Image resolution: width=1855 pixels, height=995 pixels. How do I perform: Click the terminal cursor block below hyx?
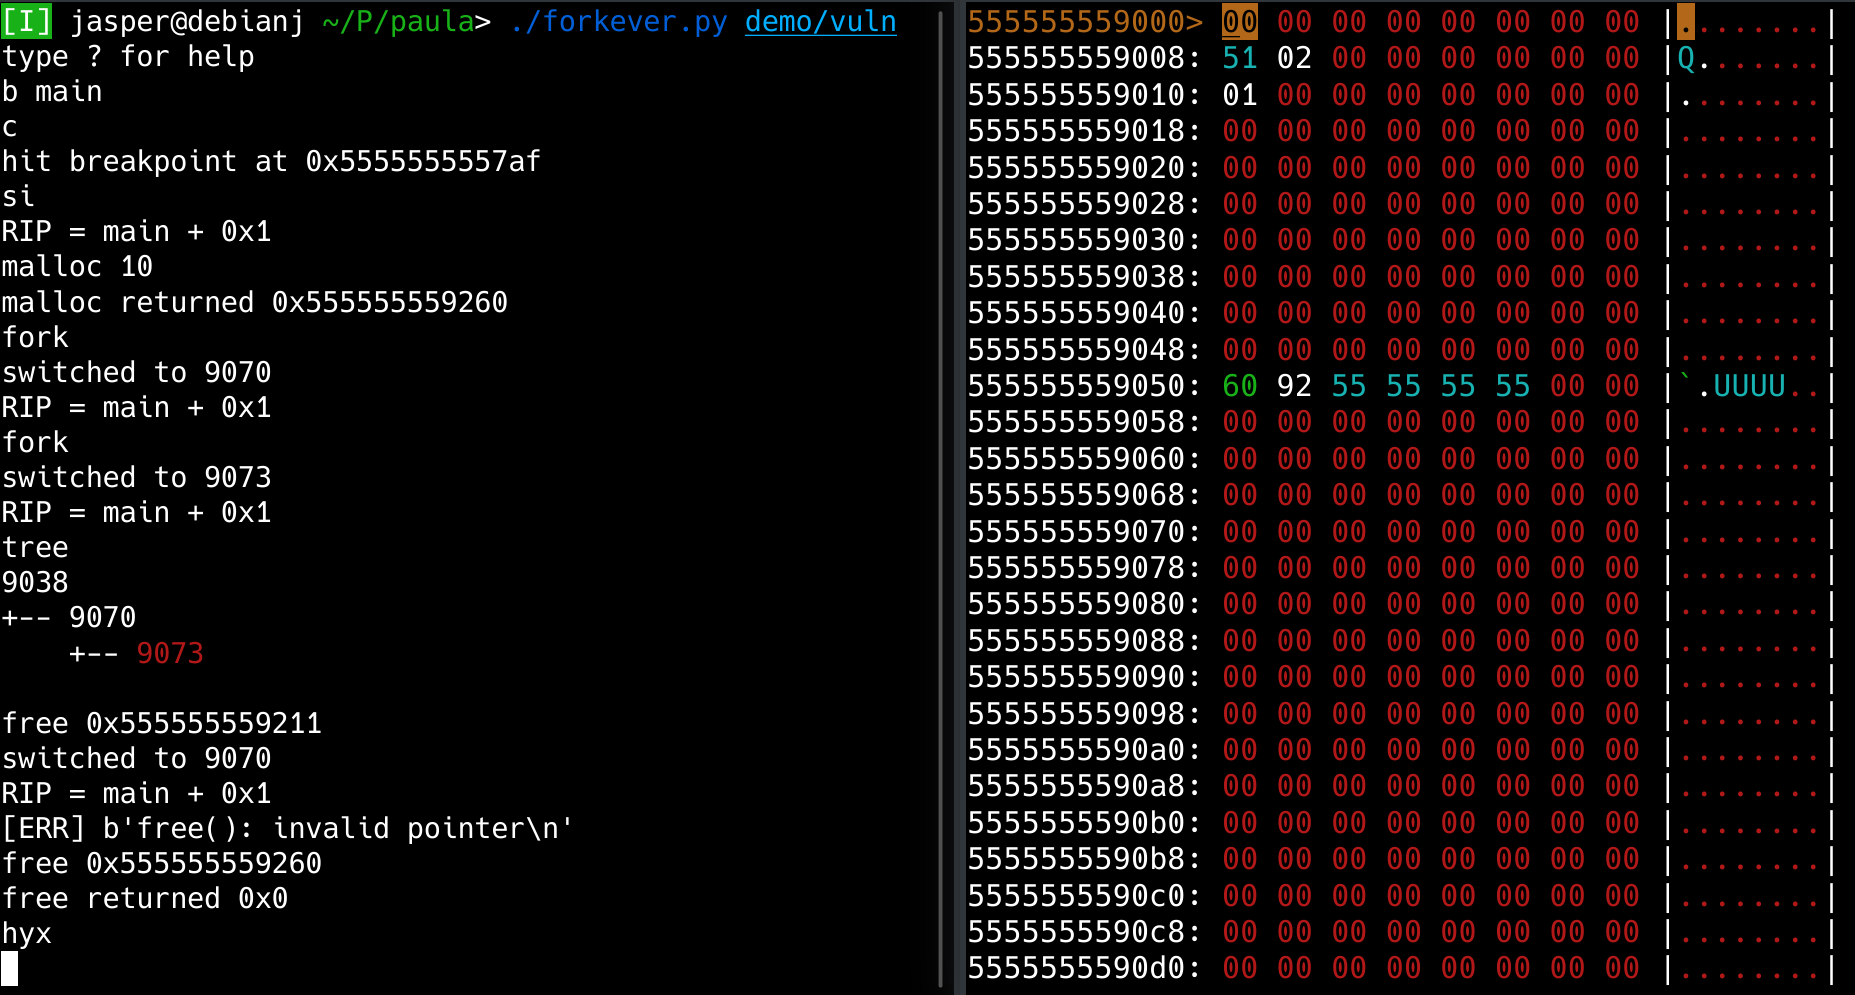(x=10, y=968)
